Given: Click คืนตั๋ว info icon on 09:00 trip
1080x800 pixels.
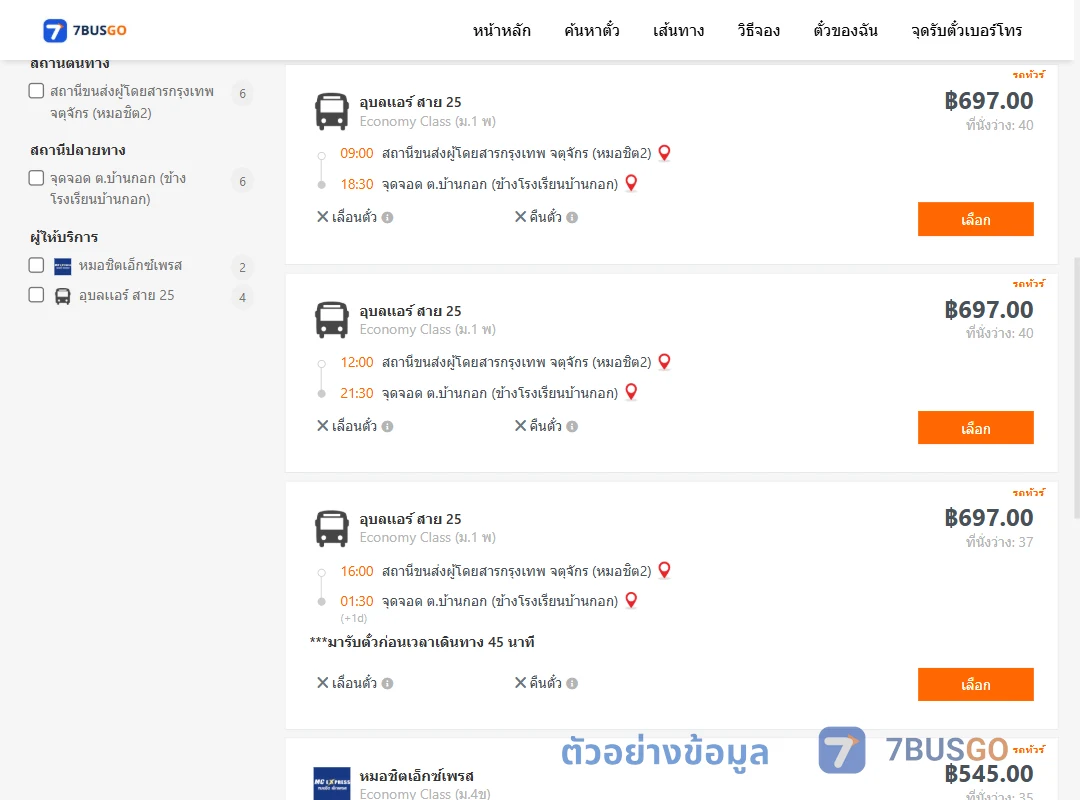Looking at the screenshot, I should click(572, 218).
